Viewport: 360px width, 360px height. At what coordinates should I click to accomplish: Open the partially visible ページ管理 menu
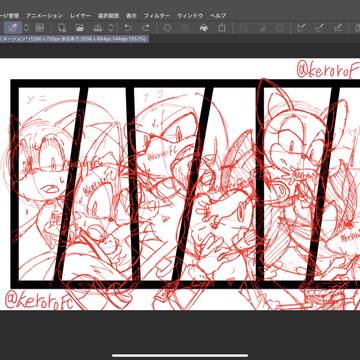pyautogui.click(x=9, y=16)
